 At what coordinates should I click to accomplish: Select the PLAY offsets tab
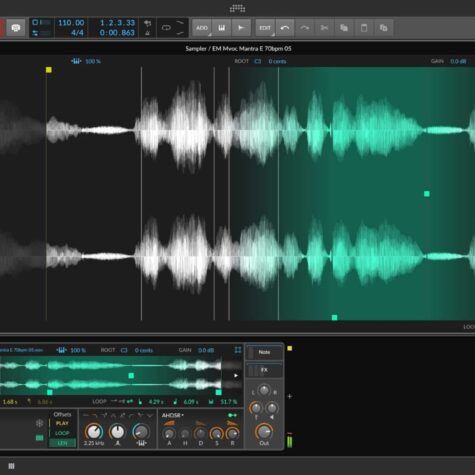click(62, 423)
